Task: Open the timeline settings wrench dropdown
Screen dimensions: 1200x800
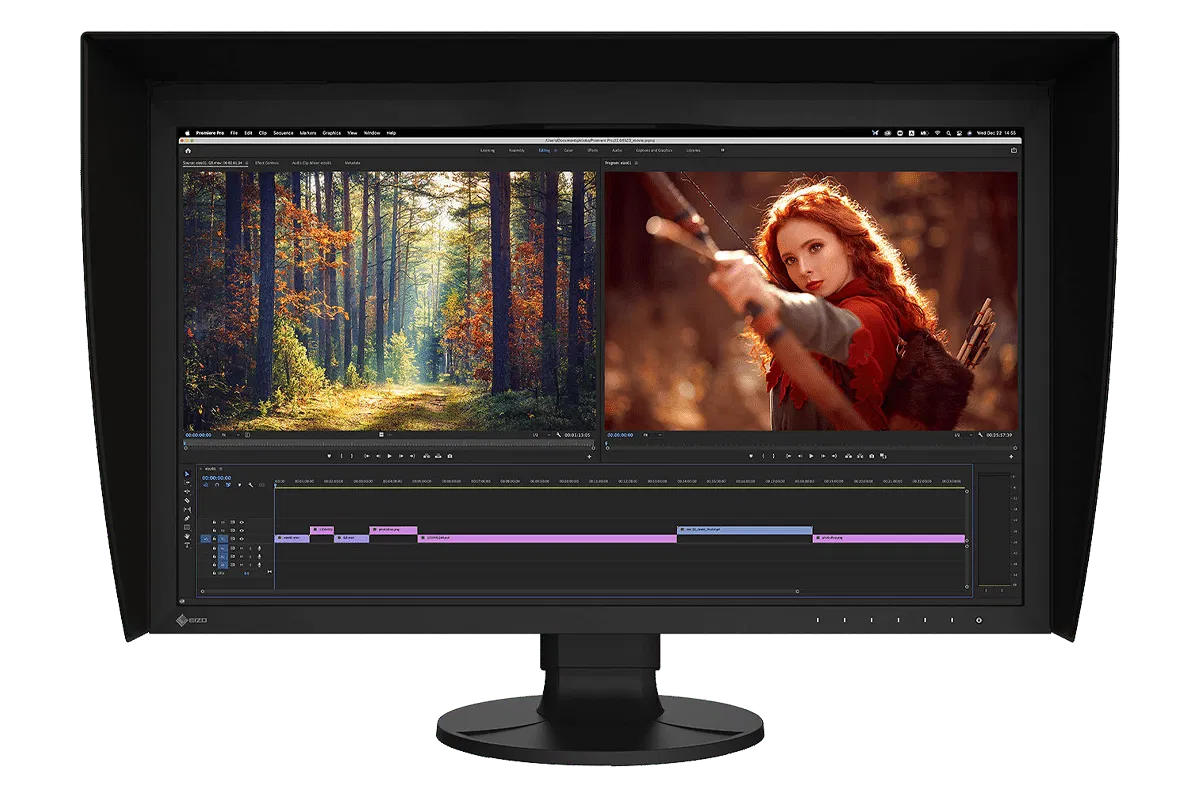Action: tap(251, 485)
